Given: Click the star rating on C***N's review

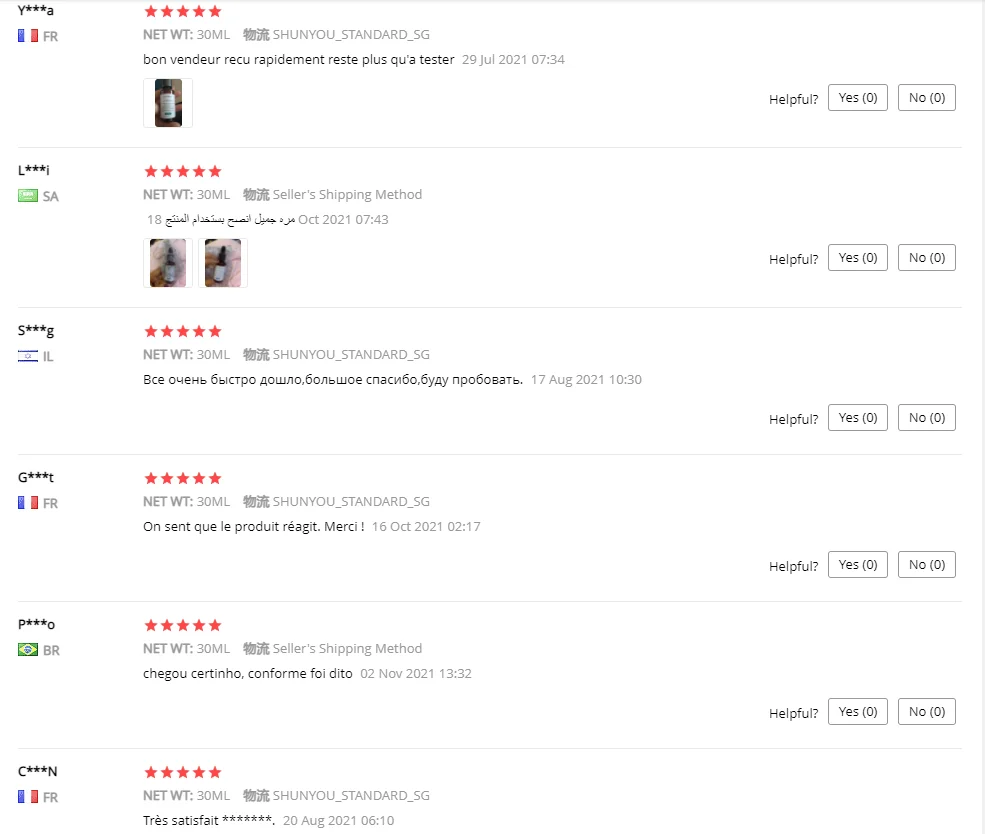Looking at the screenshot, I should (x=183, y=773).
